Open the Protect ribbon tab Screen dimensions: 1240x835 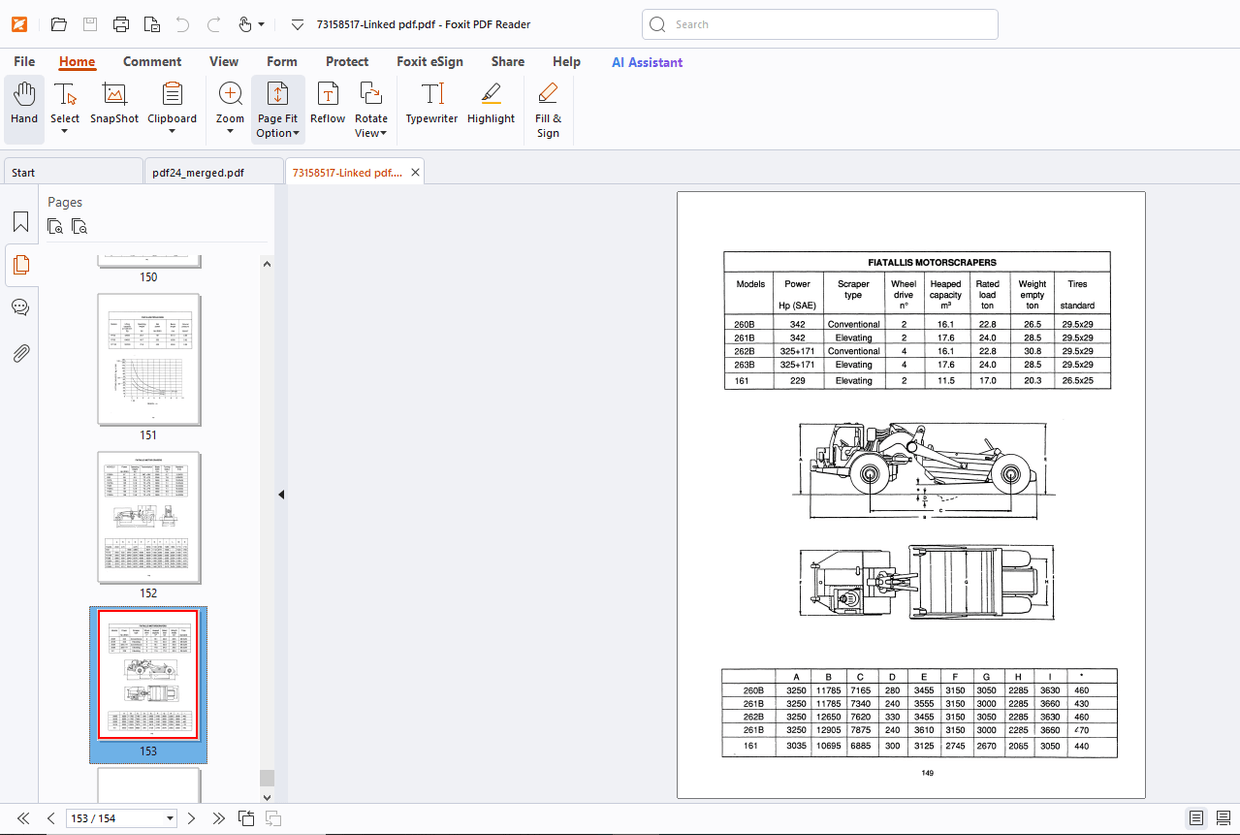pyautogui.click(x=347, y=62)
